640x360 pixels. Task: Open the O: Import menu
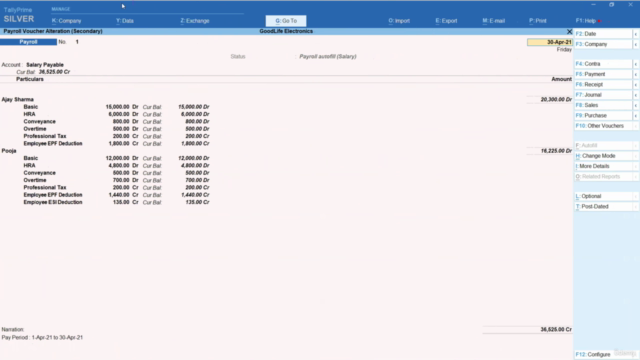[399, 21]
